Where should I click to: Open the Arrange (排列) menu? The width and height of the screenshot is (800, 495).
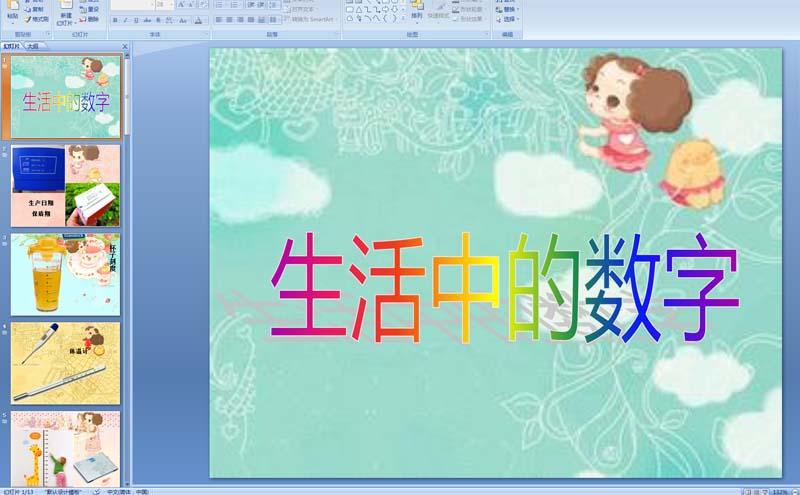coord(417,12)
